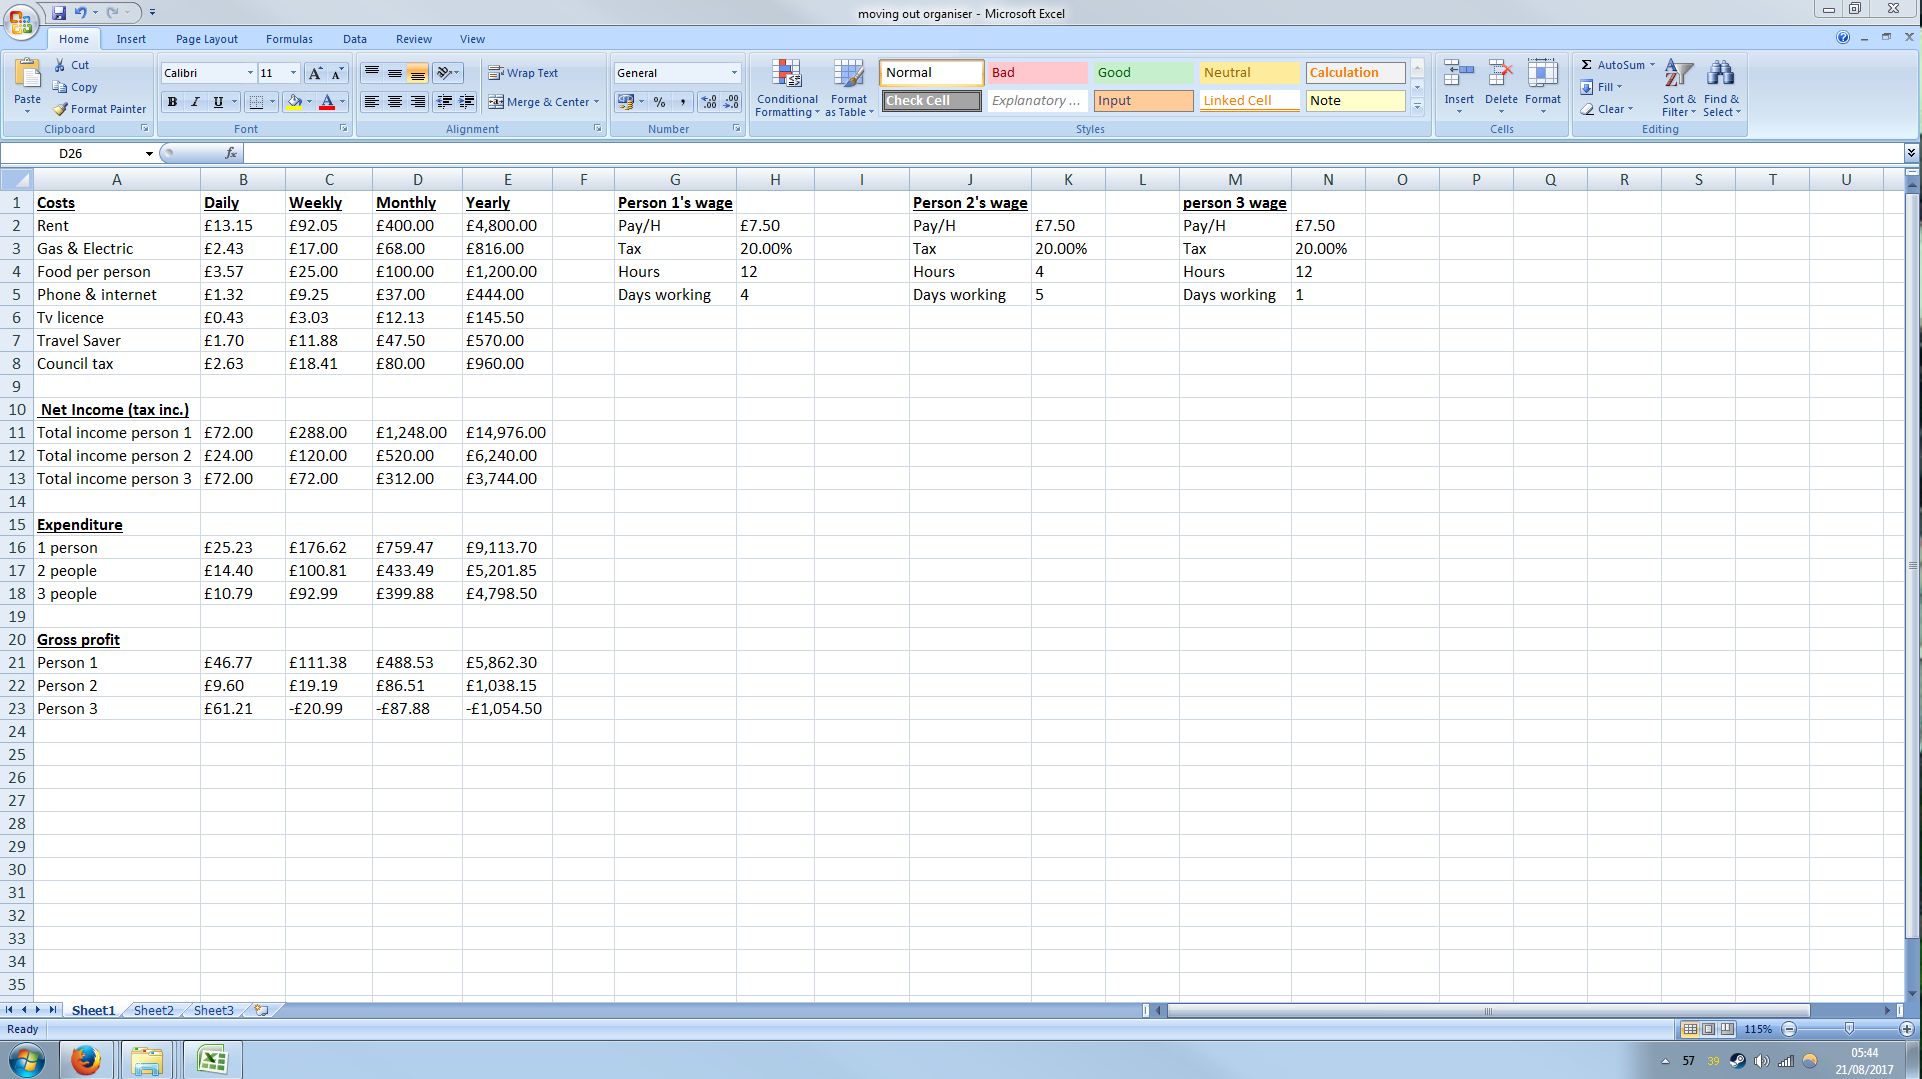
Task: Toggle Wrap Text on selected cell
Action: click(x=523, y=73)
